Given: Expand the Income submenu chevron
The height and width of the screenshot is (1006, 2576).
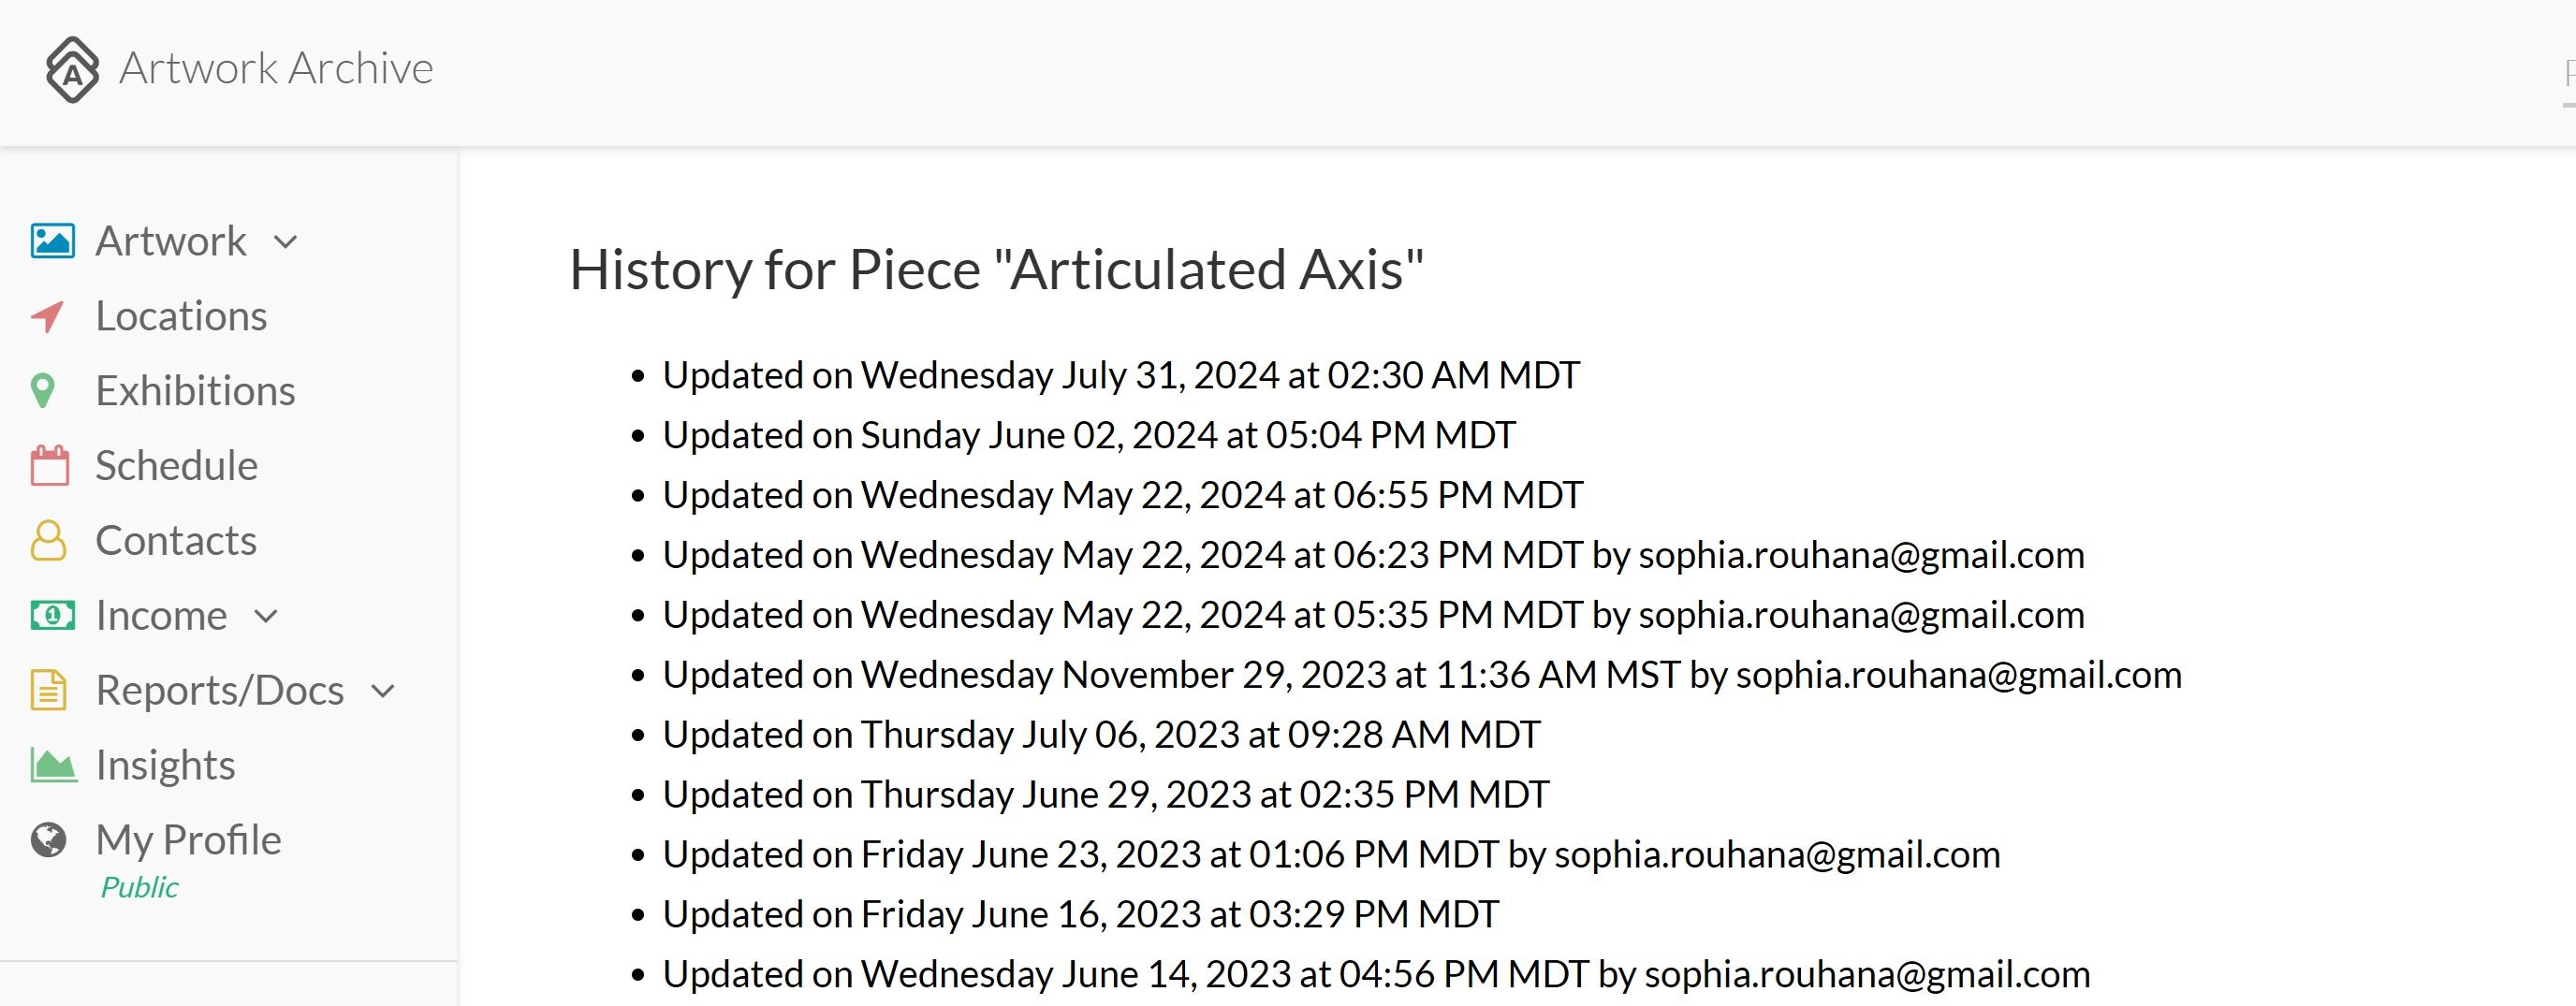Looking at the screenshot, I should [266, 616].
